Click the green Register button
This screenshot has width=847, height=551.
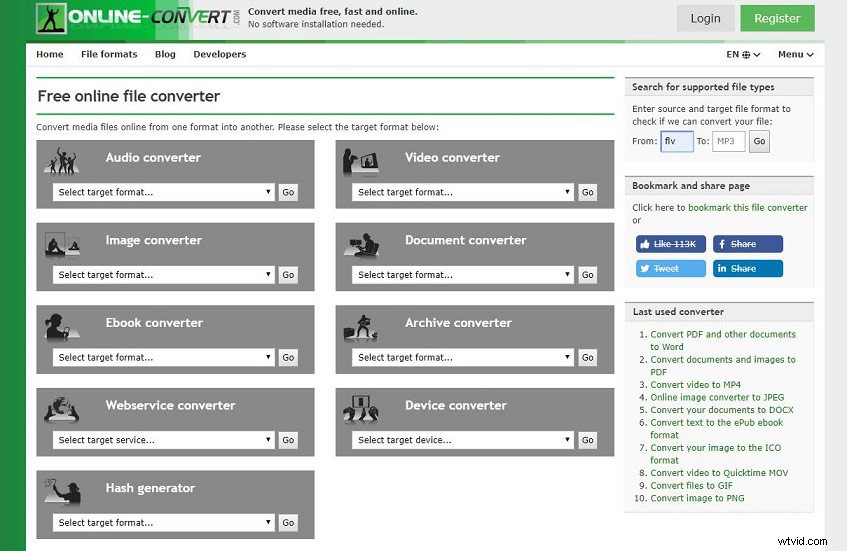[777, 18]
